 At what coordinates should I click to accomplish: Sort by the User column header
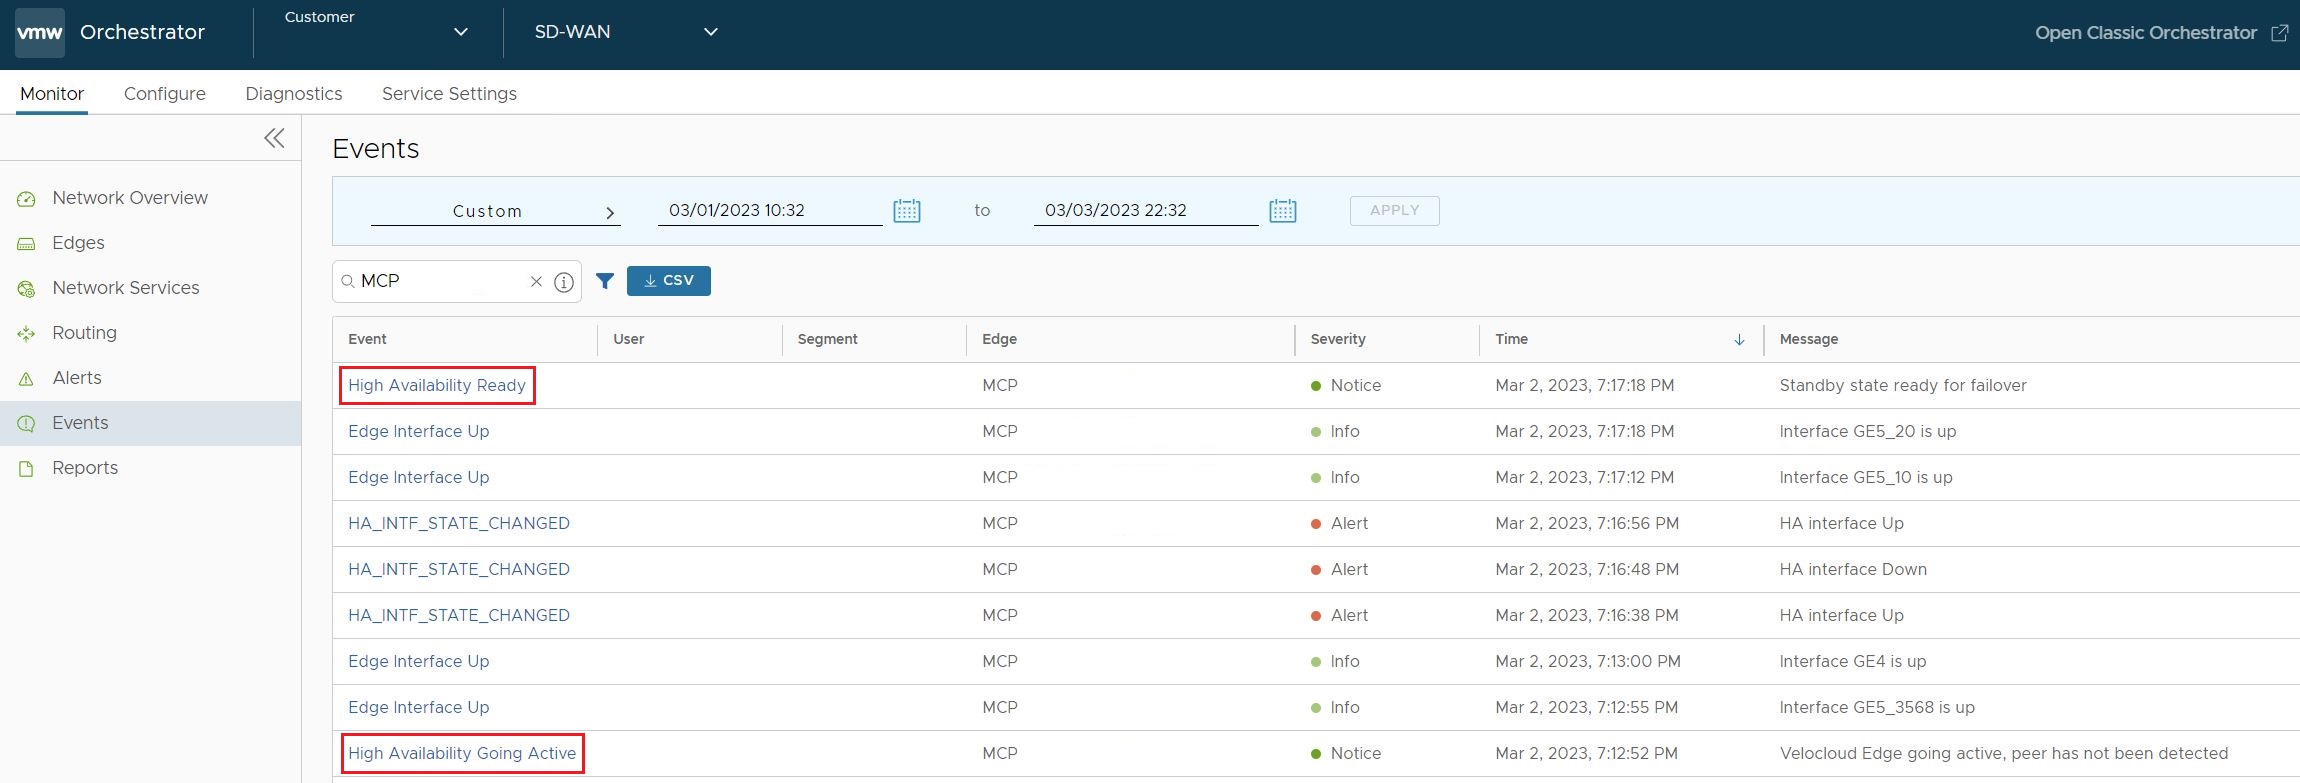click(629, 340)
